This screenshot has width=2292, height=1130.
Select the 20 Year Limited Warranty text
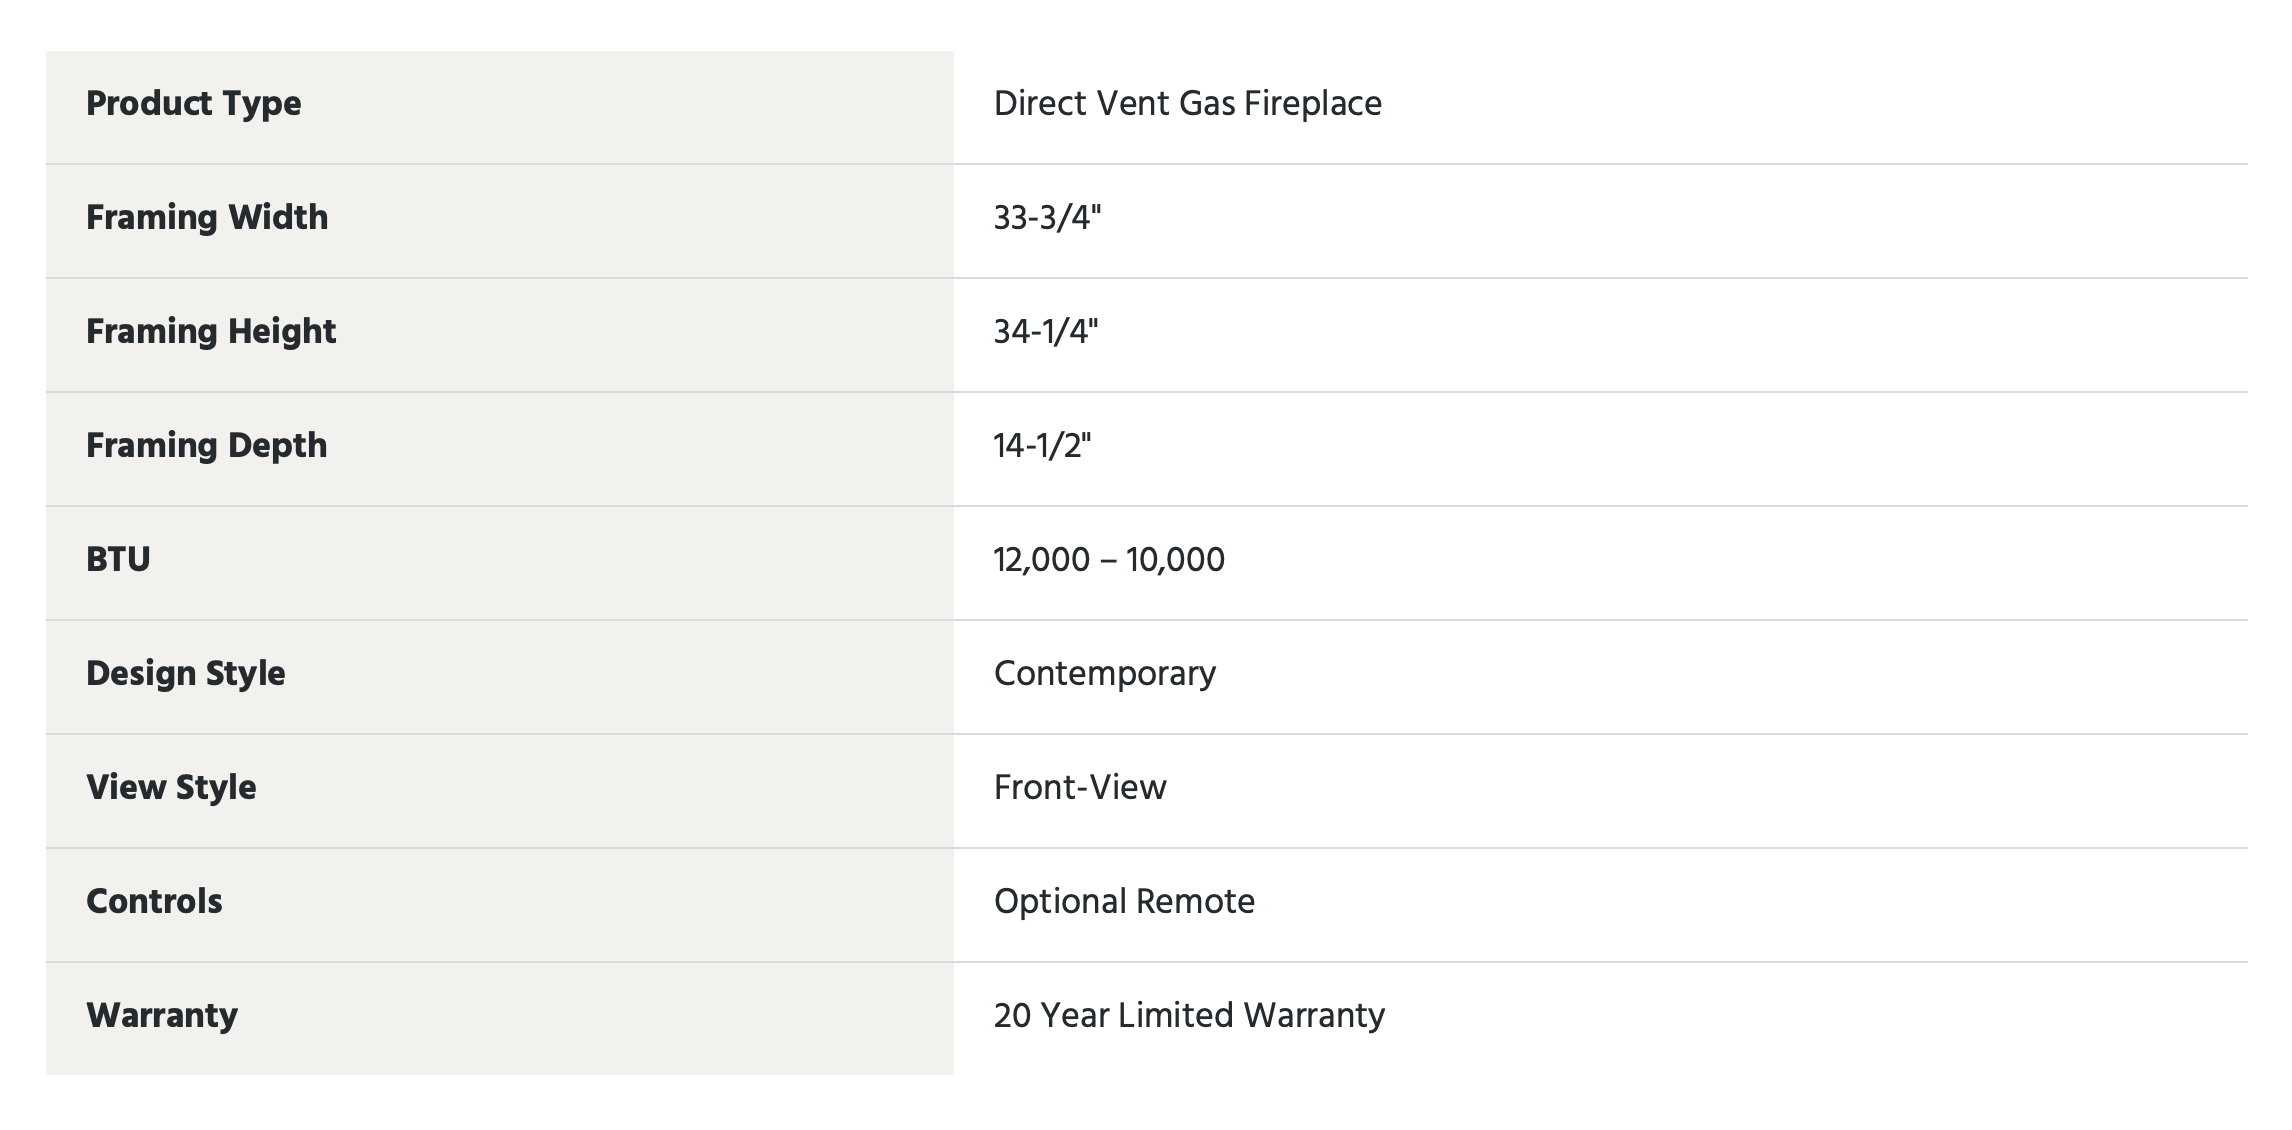pos(1189,1016)
